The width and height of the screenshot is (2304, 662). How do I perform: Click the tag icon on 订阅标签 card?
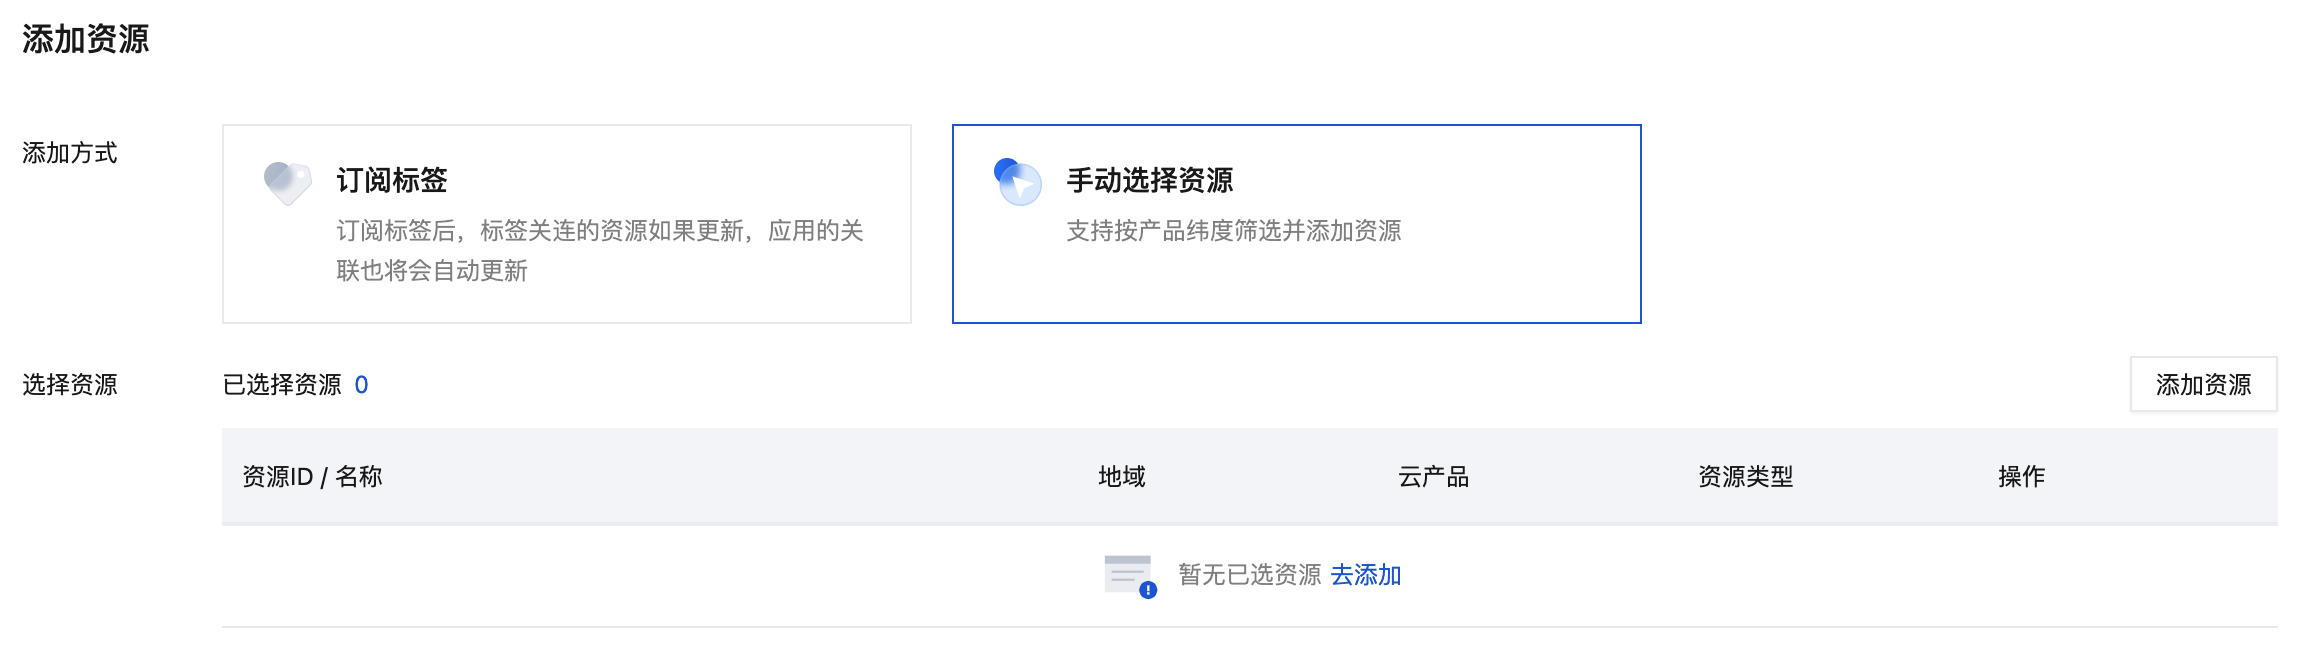click(287, 182)
